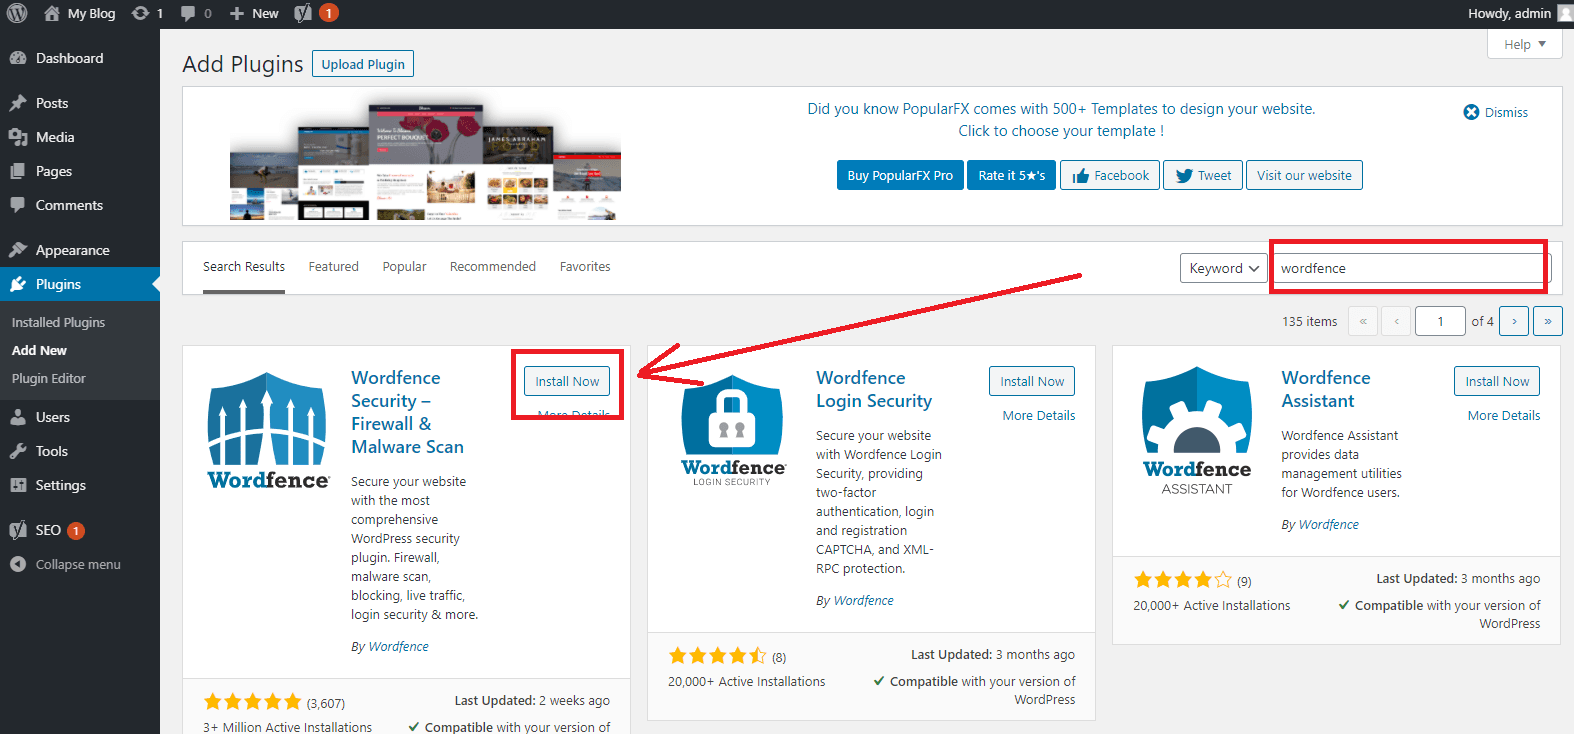Image resolution: width=1574 pixels, height=734 pixels.
Task: Click the SEO Yoast icon in sidebar
Action: pos(18,530)
